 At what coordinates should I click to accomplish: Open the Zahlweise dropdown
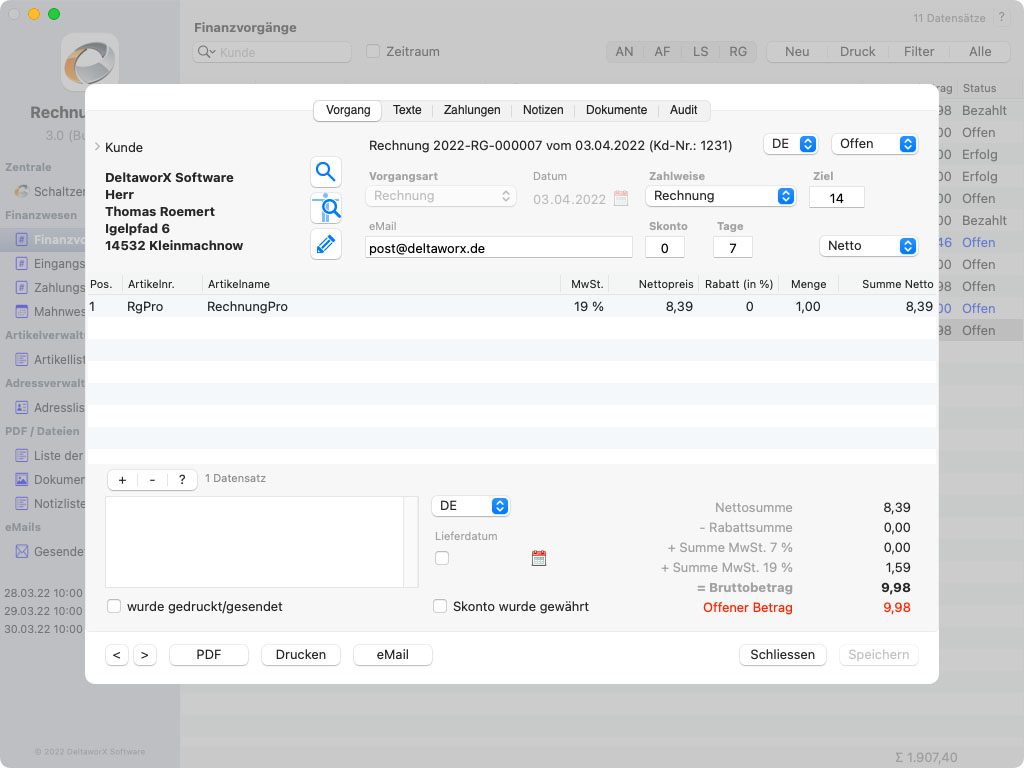(720, 196)
